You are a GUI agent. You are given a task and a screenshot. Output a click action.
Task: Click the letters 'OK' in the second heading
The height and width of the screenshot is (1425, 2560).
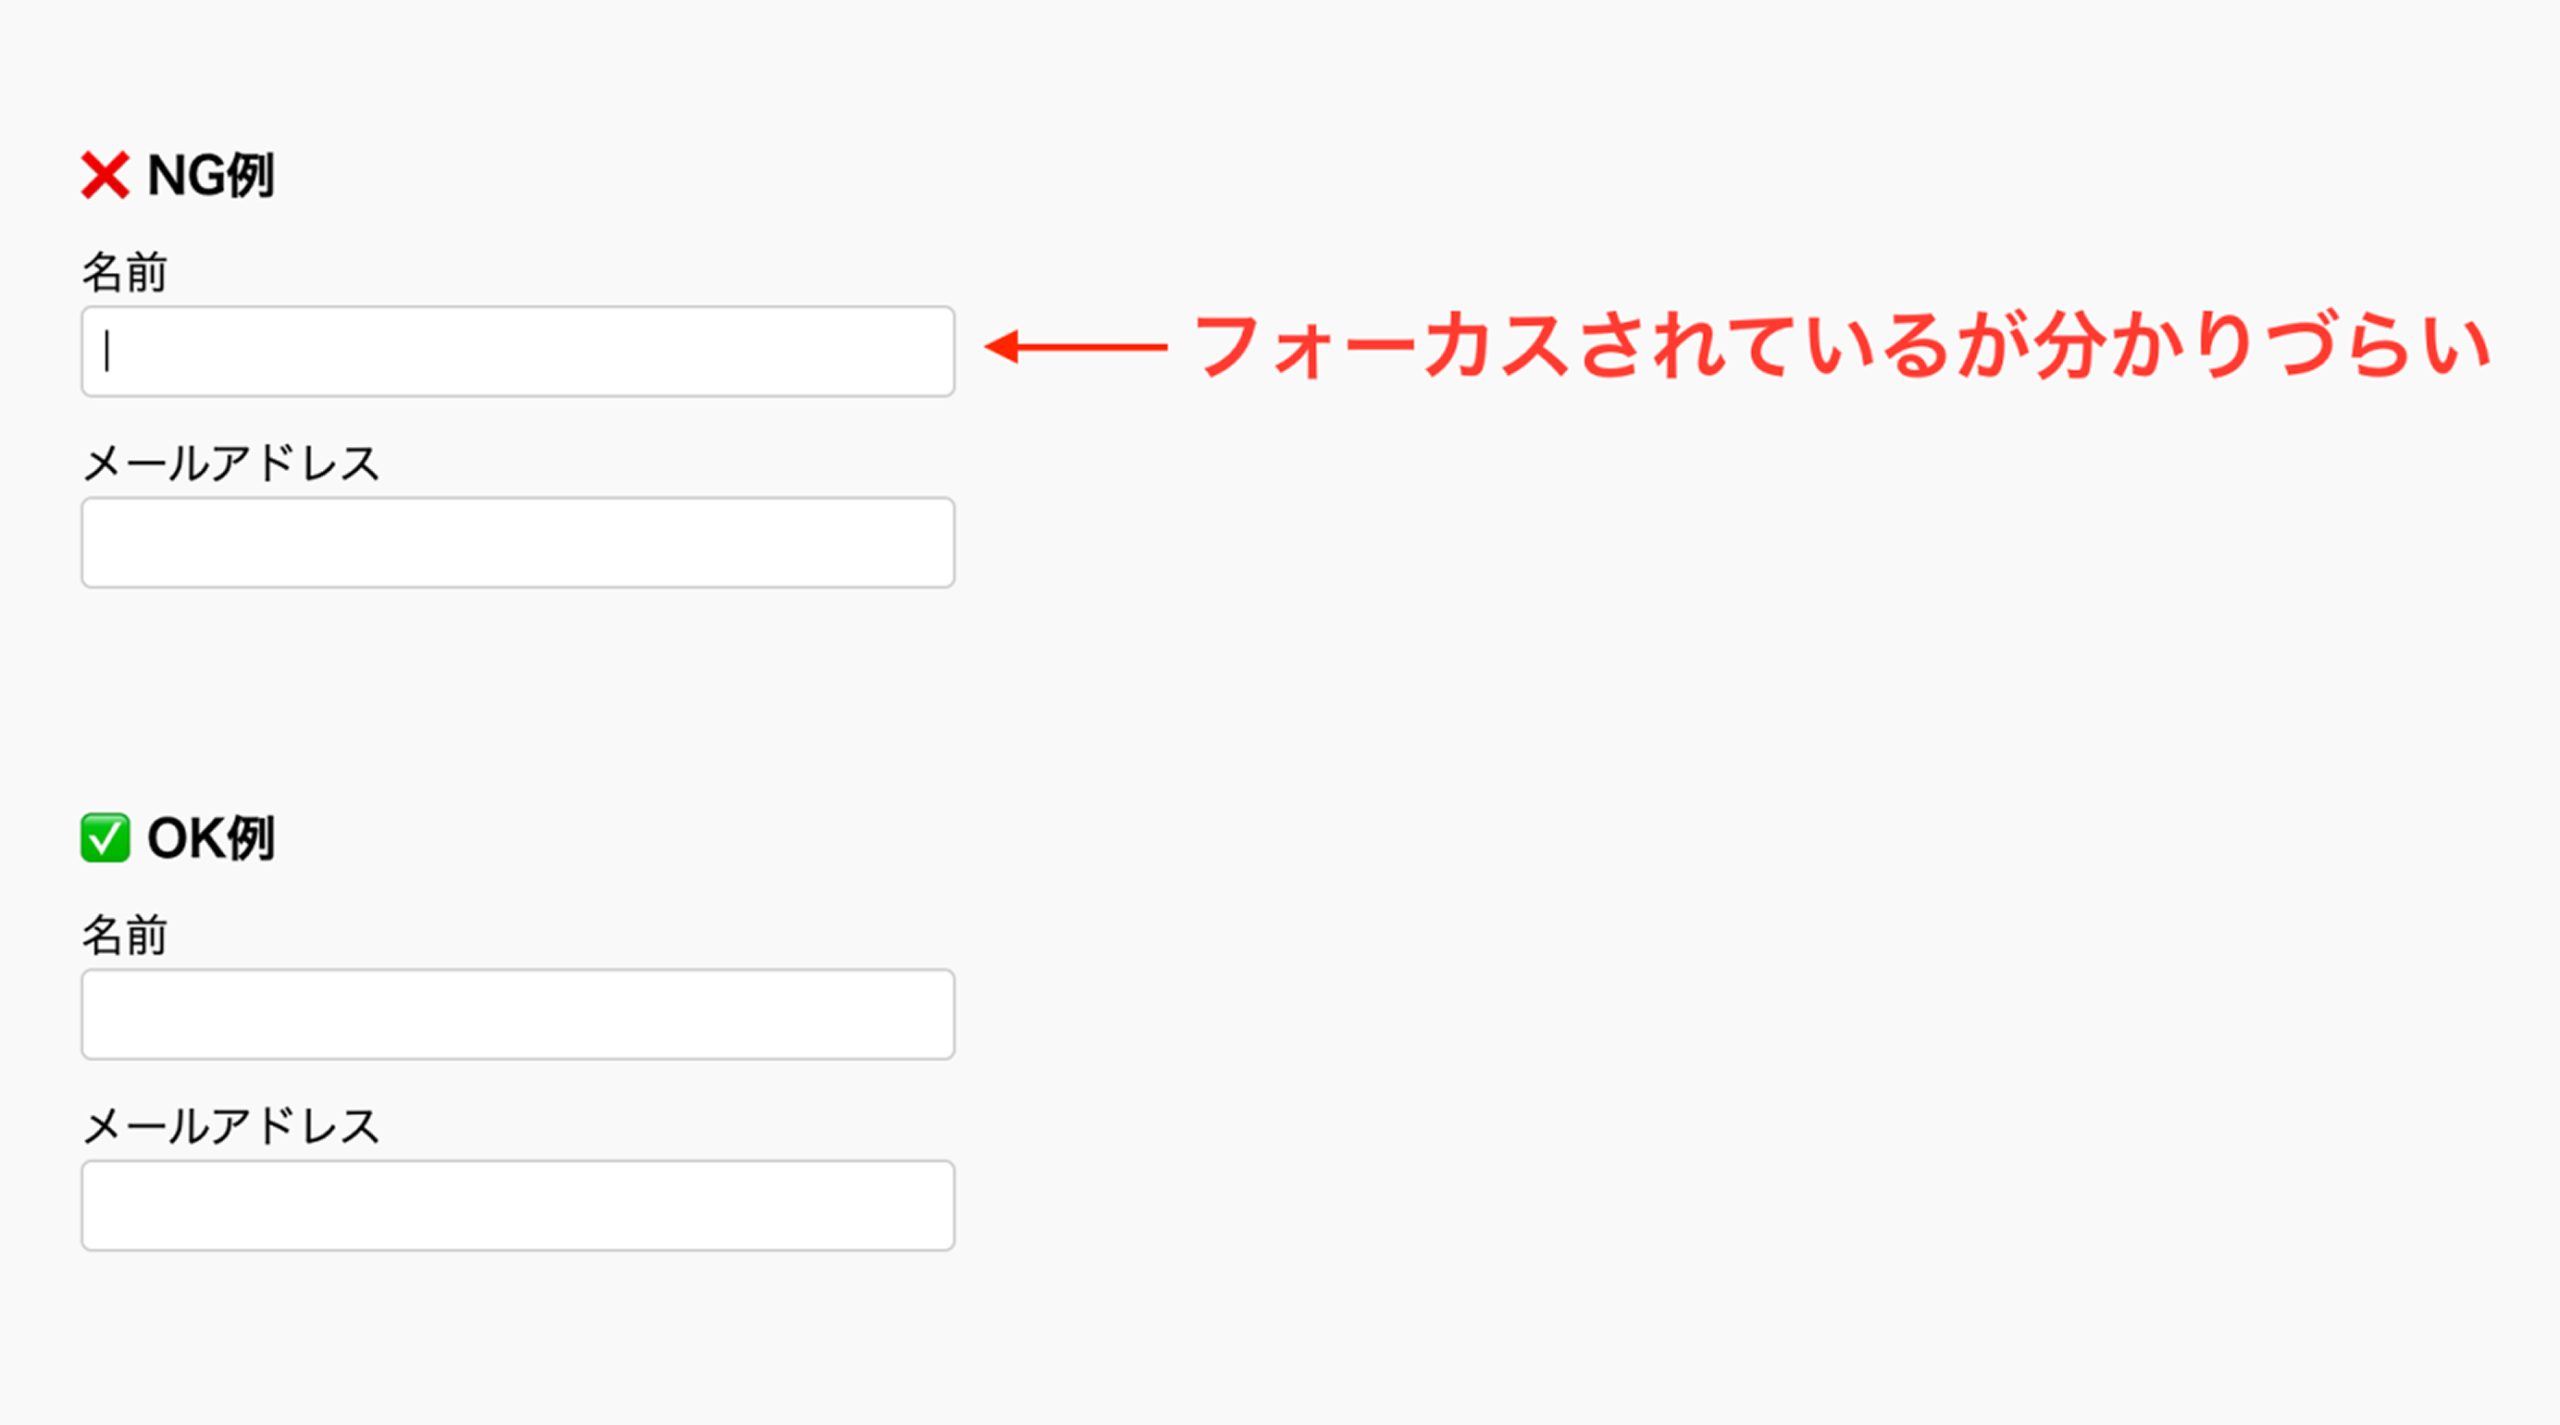tap(185, 838)
